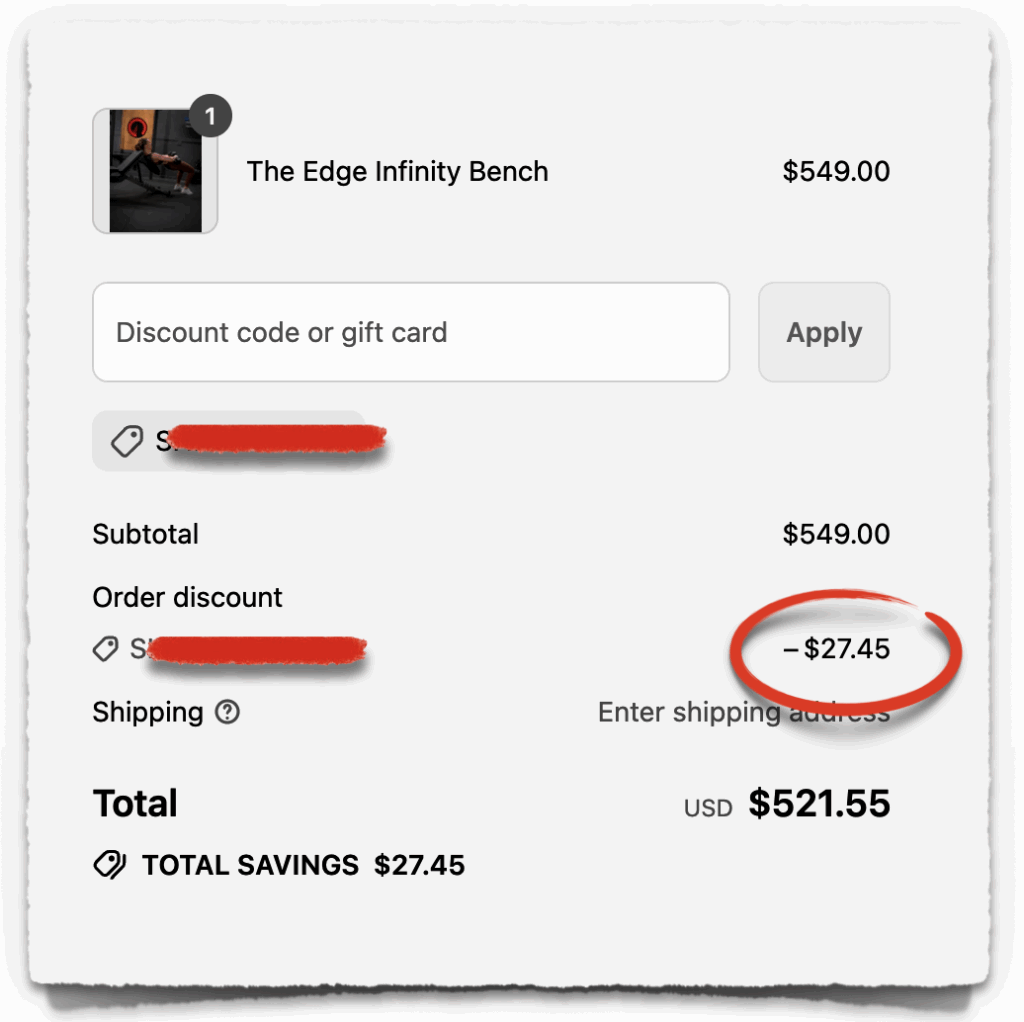1024x1022 pixels.
Task: Click the discount tag icon on applied code chip
Action: (x=126, y=440)
